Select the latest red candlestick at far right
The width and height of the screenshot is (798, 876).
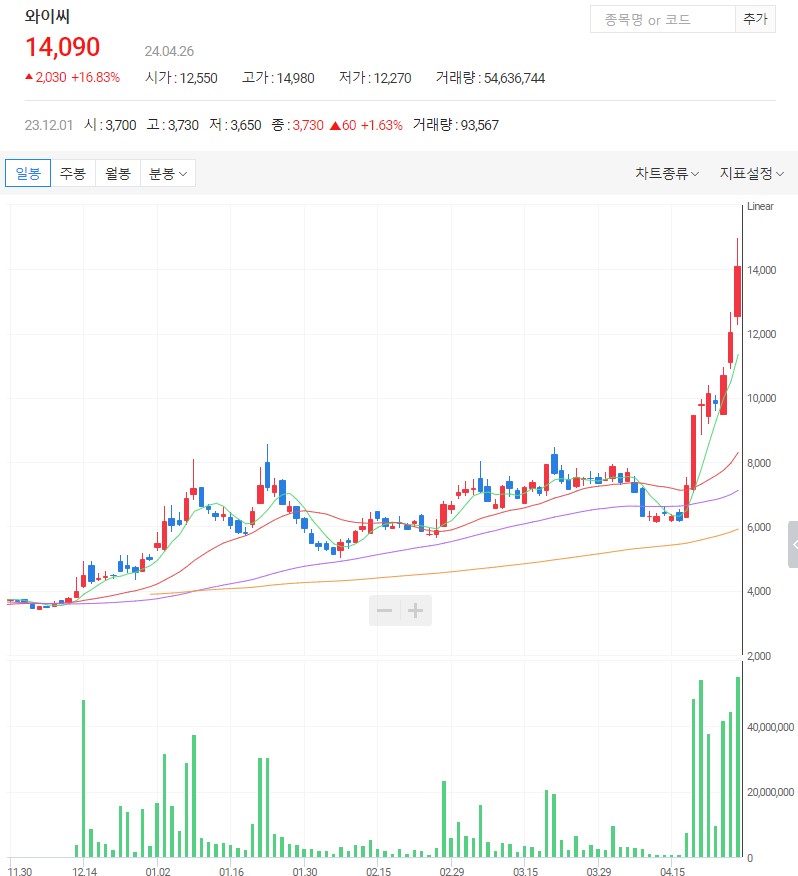(x=737, y=291)
